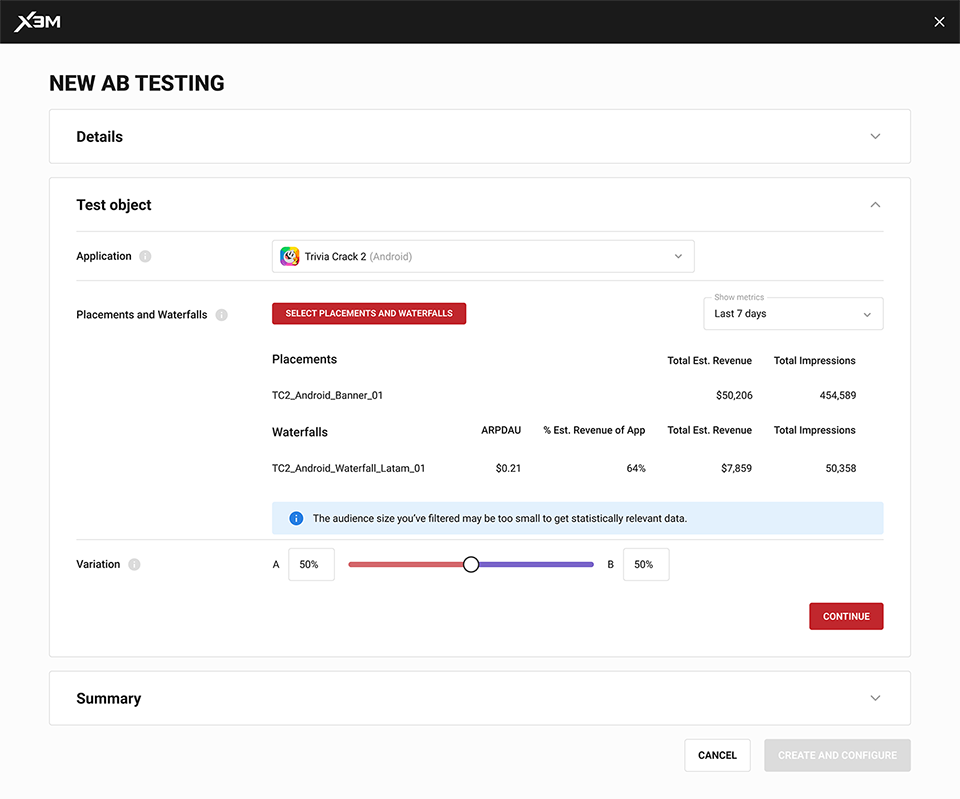This screenshot has width=960, height=799.
Task: Click the Placements Total Est. Revenue header
Action: coord(710,361)
